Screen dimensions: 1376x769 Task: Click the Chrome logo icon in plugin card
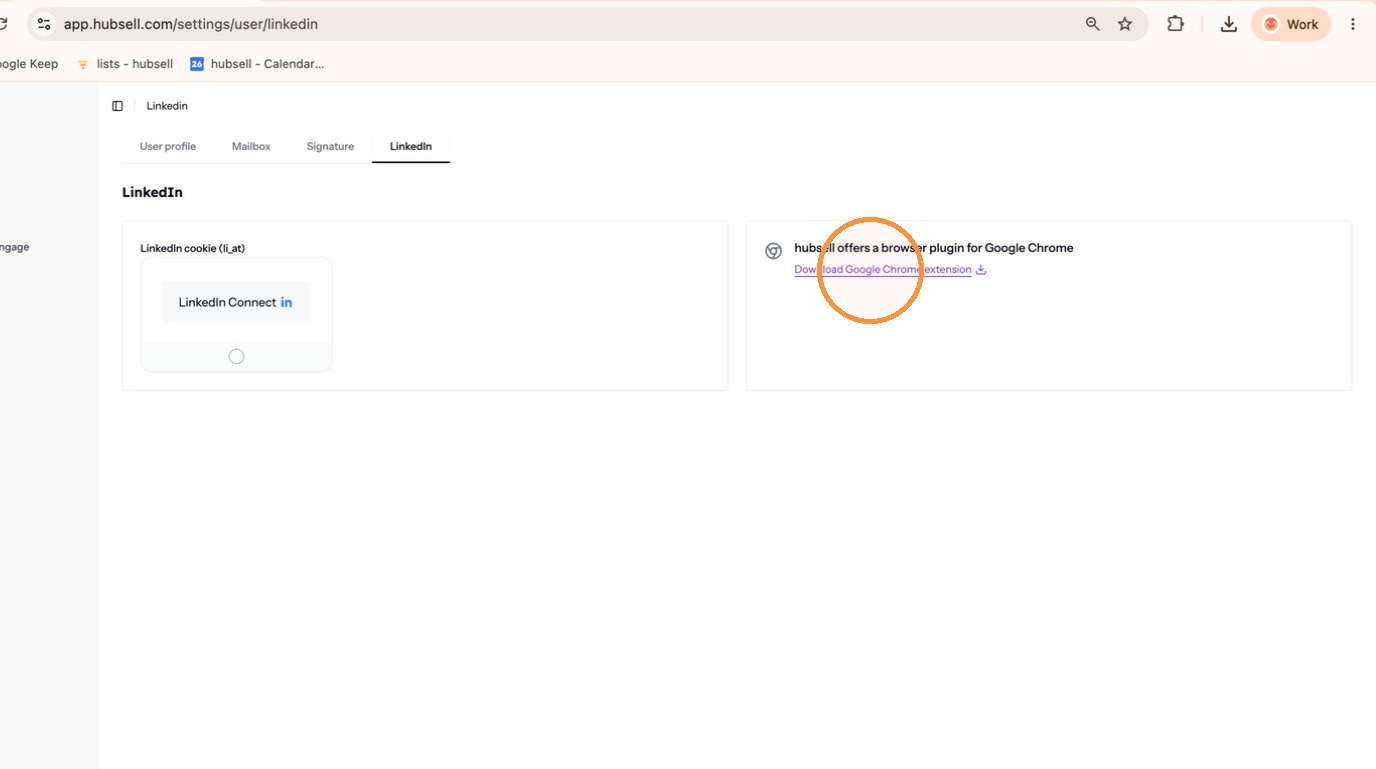coord(773,251)
